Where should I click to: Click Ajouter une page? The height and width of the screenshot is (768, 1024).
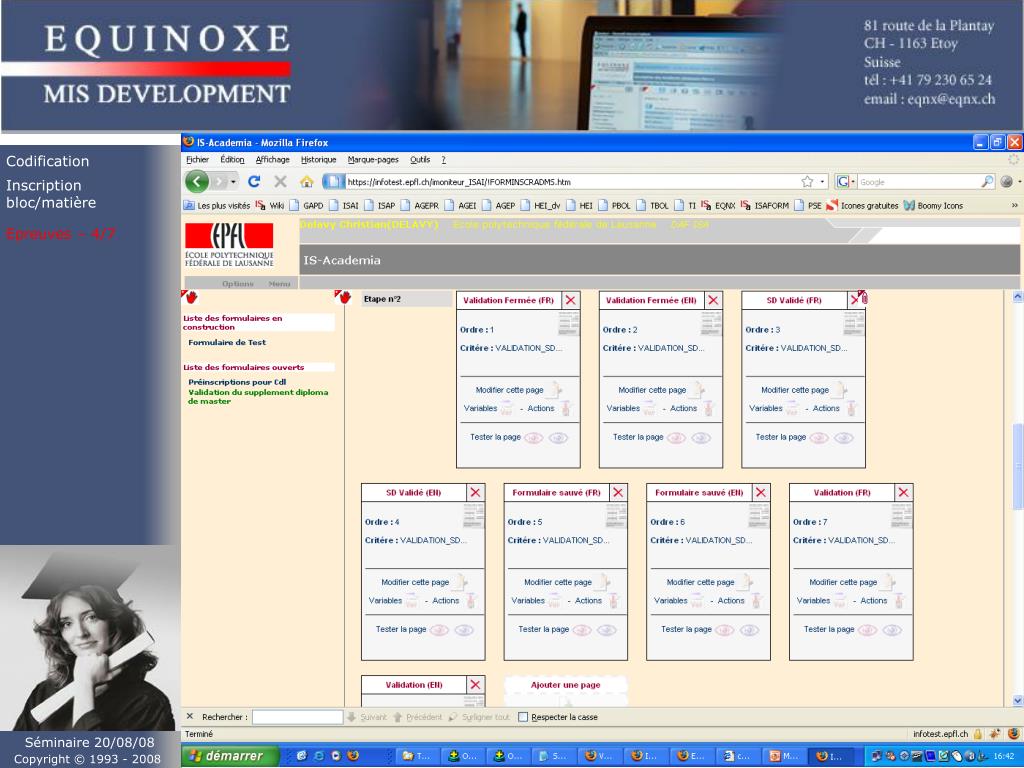coord(566,685)
